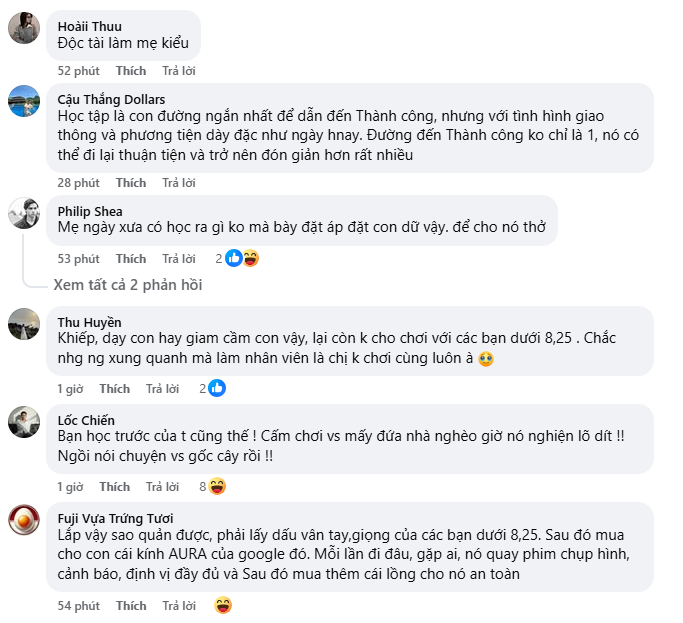Click Fuji Vựa Trứng Tươi's egg avatar
Viewport: 683px width, 623px height.
pyautogui.click(x=24, y=521)
